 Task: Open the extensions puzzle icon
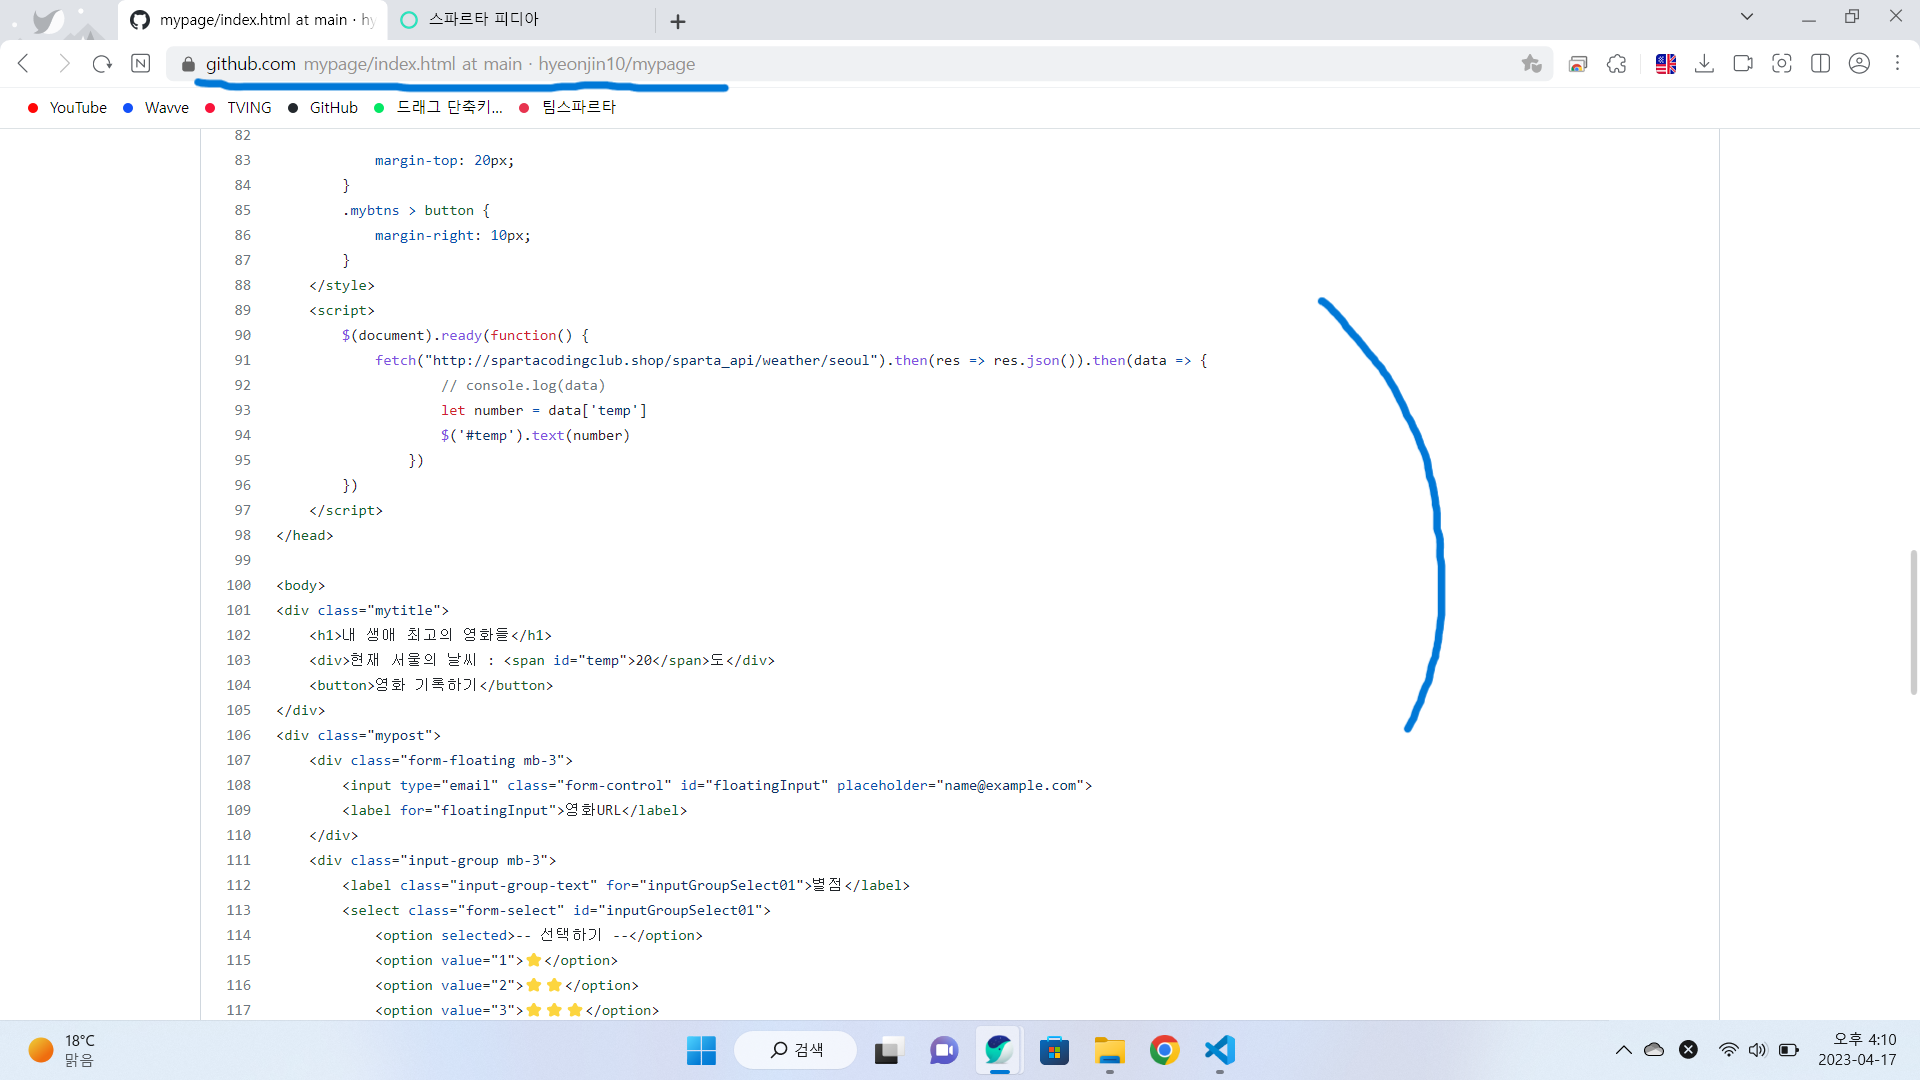[1617, 64]
